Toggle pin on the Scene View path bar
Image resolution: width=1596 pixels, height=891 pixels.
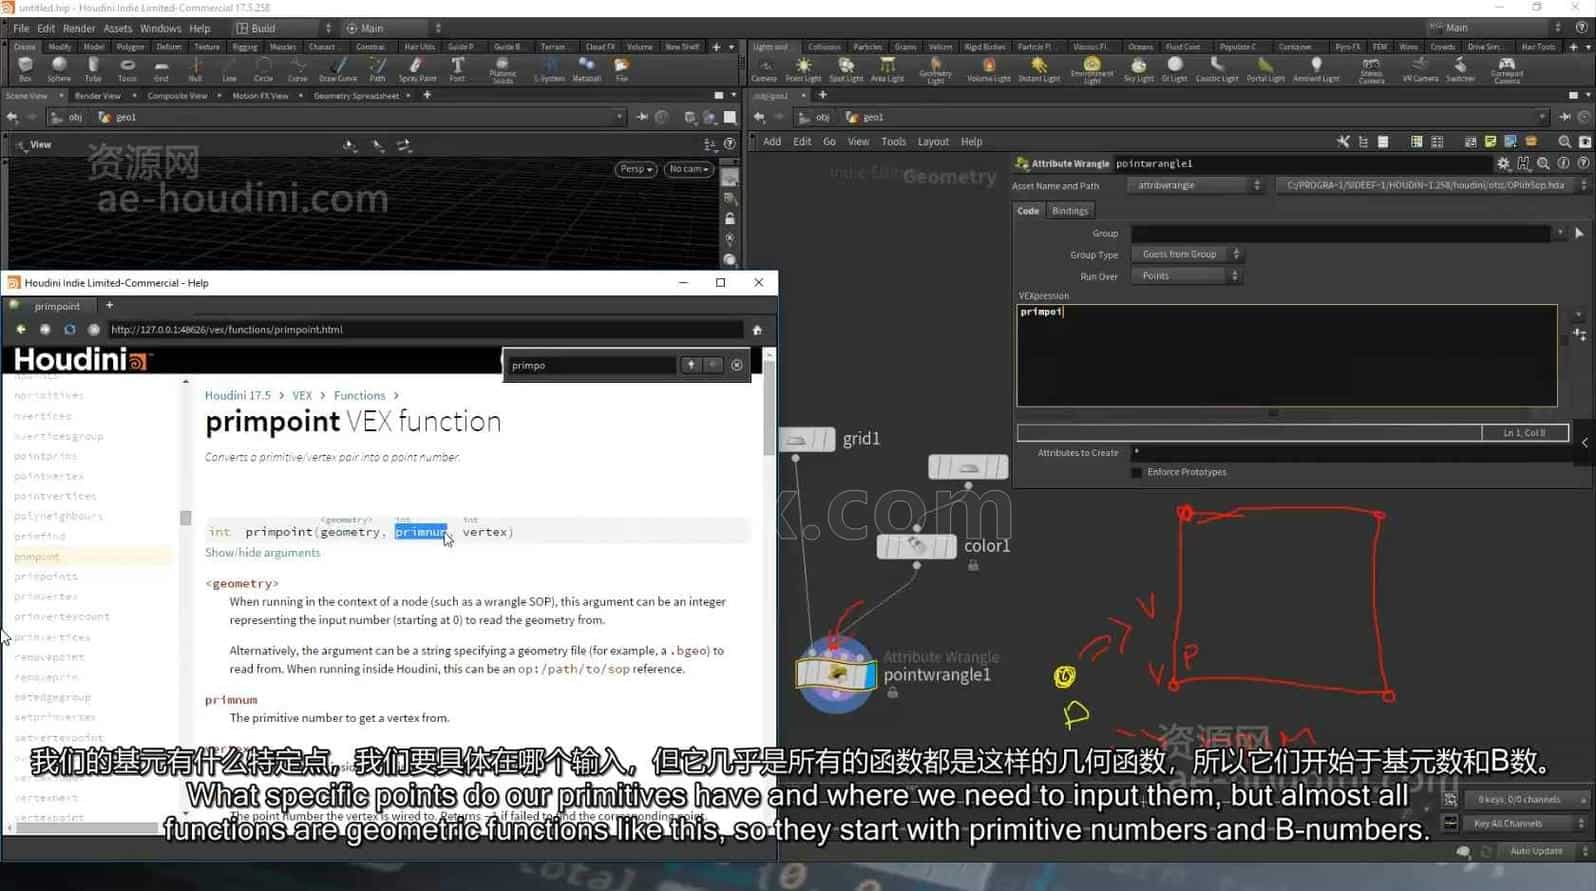[x=642, y=117]
